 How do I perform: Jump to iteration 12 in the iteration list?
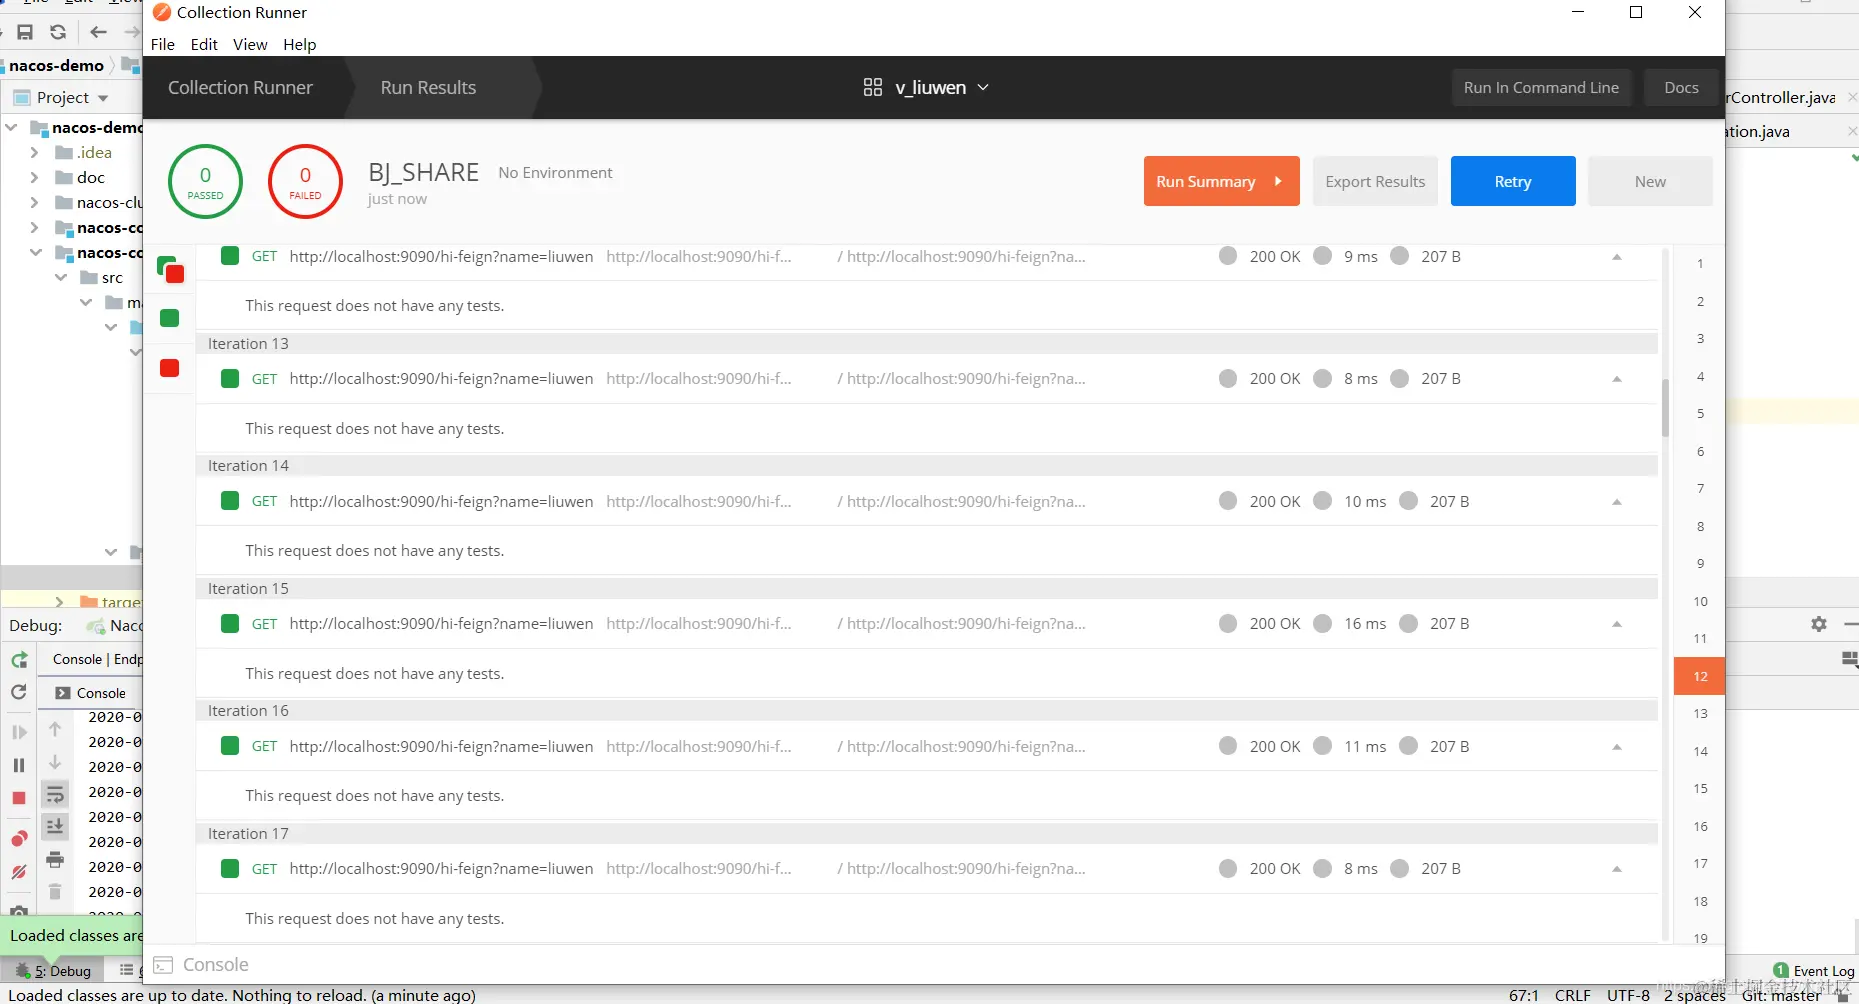point(1700,676)
